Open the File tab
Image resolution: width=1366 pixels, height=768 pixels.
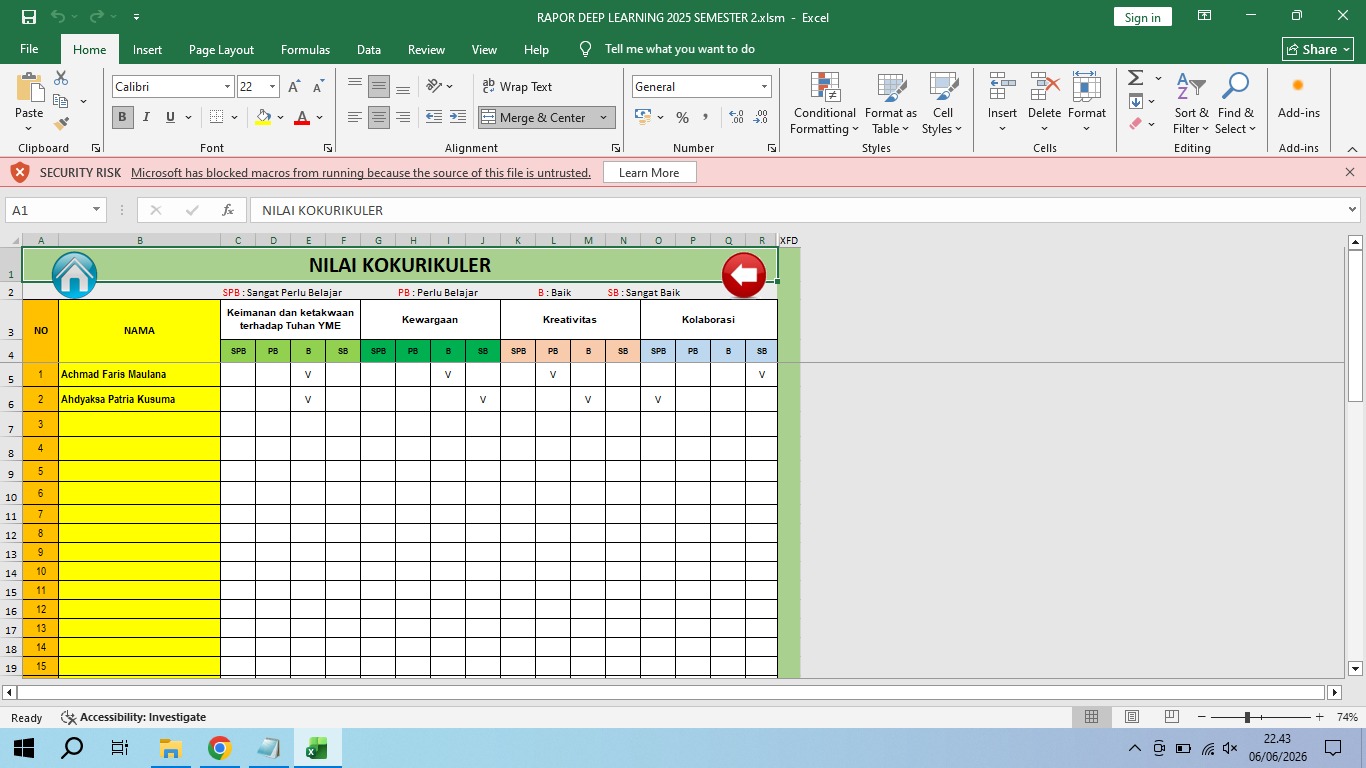pos(29,49)
